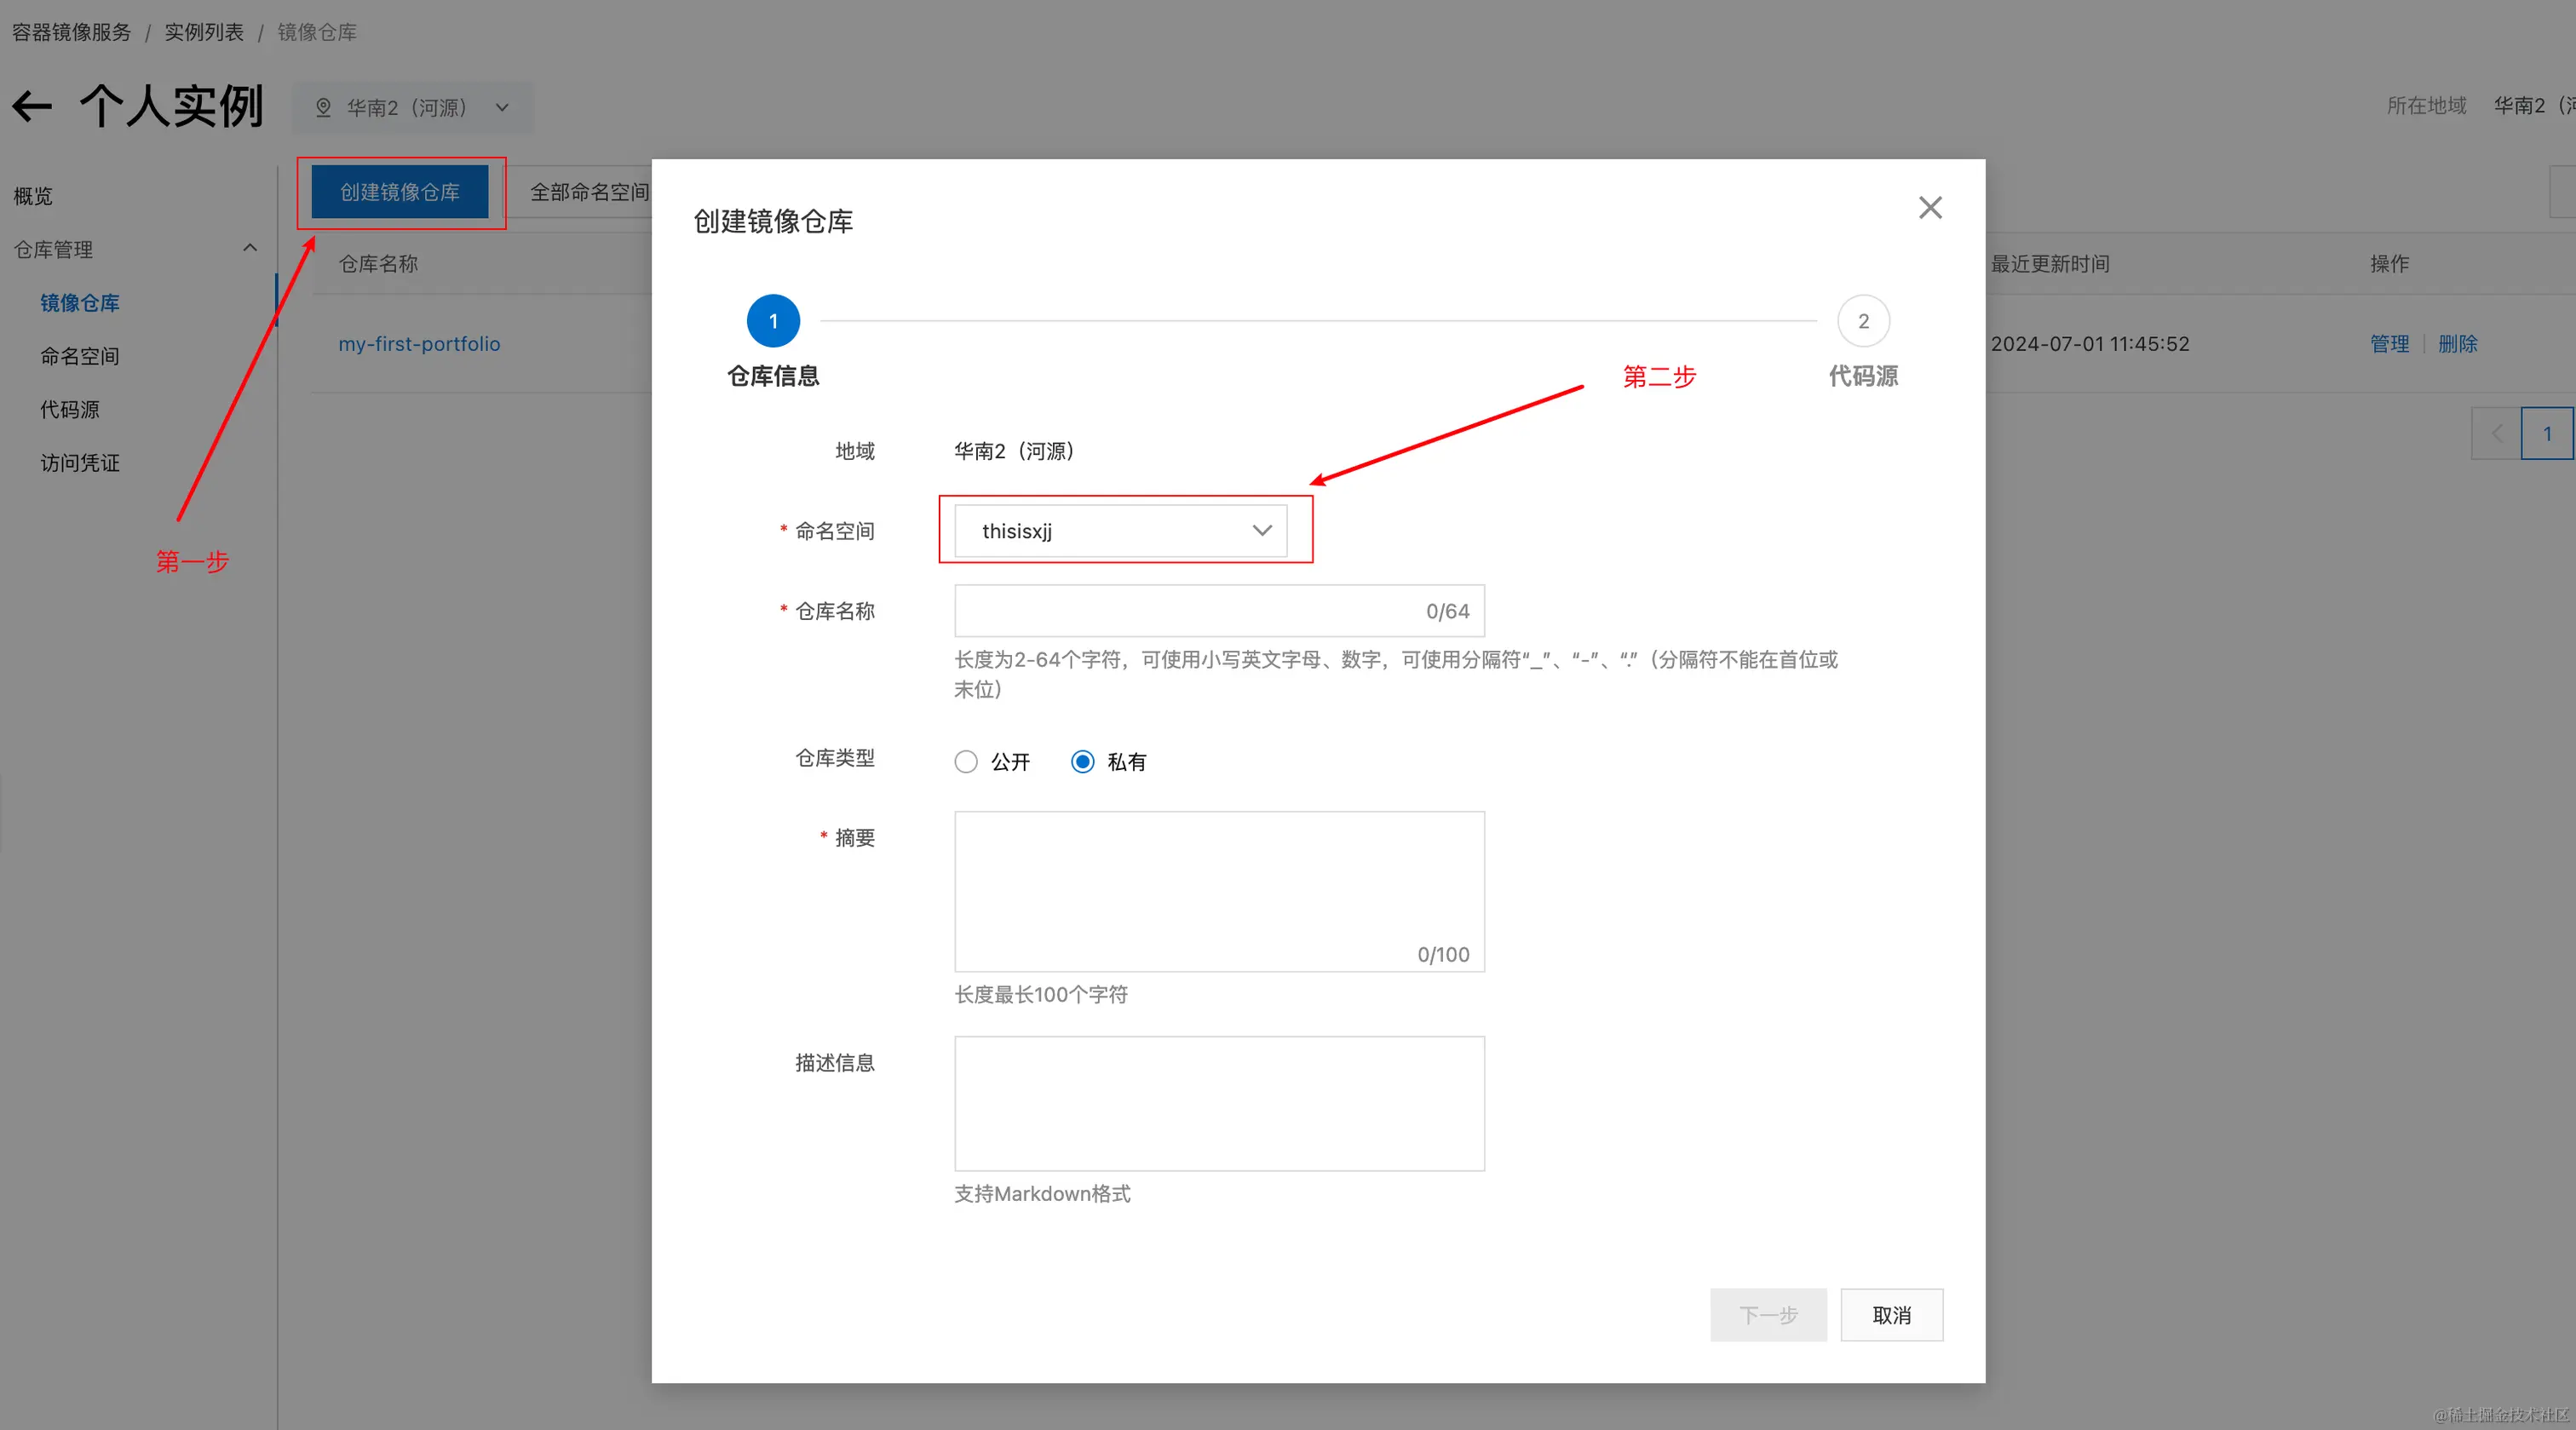Select the 私有 repository type
The height and width of the screenshot is (1430, 2576).
(1082, 762)
